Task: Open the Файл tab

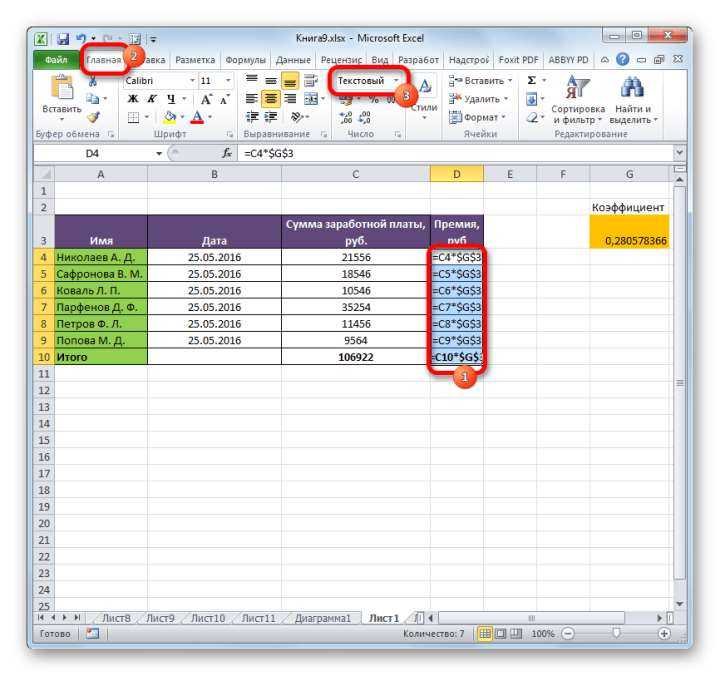Action: click(56, 60)
